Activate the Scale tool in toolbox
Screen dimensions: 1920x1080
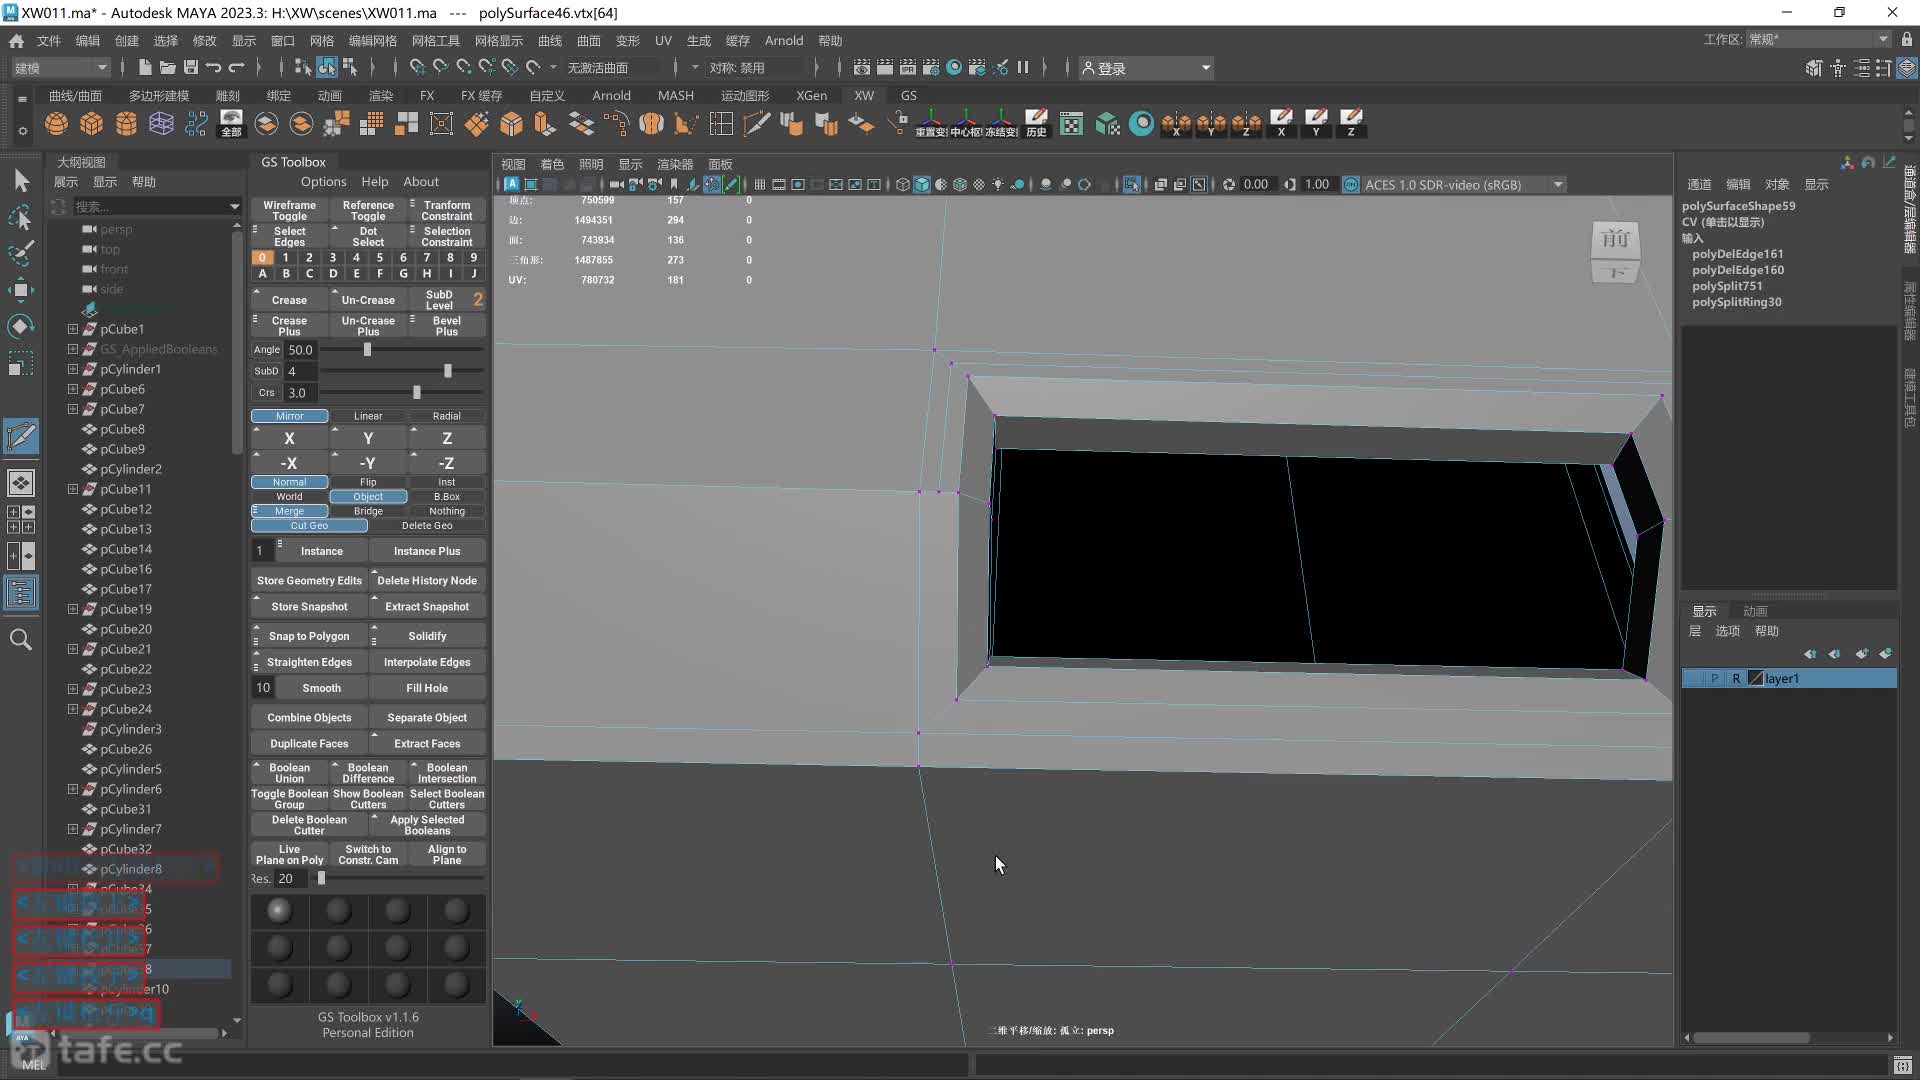(21, 363)
